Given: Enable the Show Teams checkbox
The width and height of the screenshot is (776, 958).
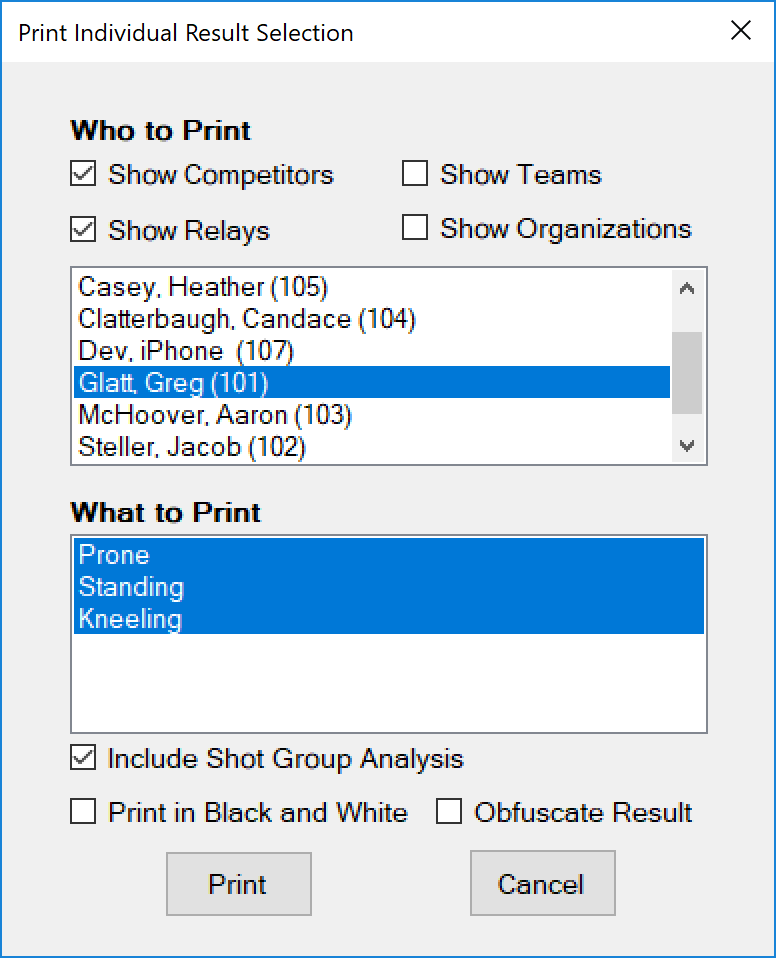Looking at the screenshot, I should coord(415,173).
